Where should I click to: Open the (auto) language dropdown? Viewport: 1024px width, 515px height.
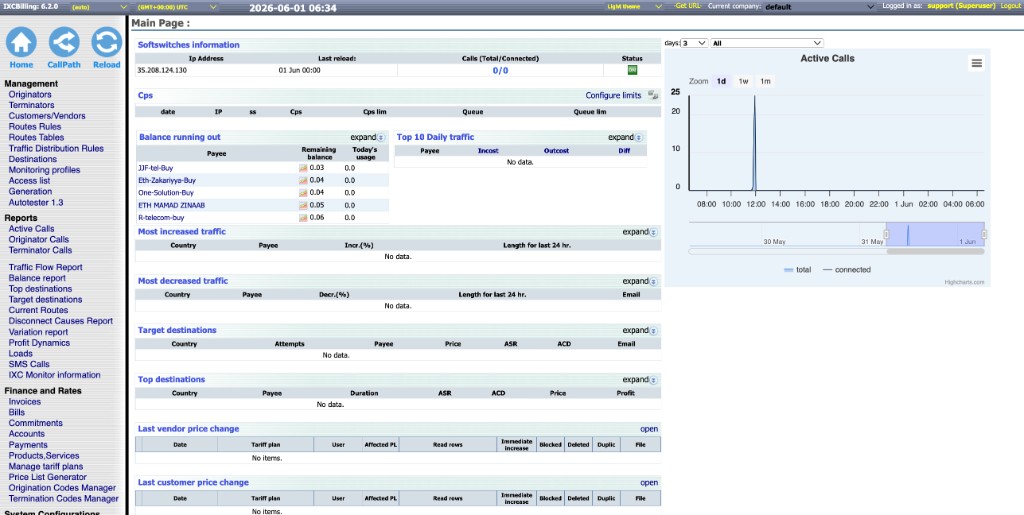(98, 7)
